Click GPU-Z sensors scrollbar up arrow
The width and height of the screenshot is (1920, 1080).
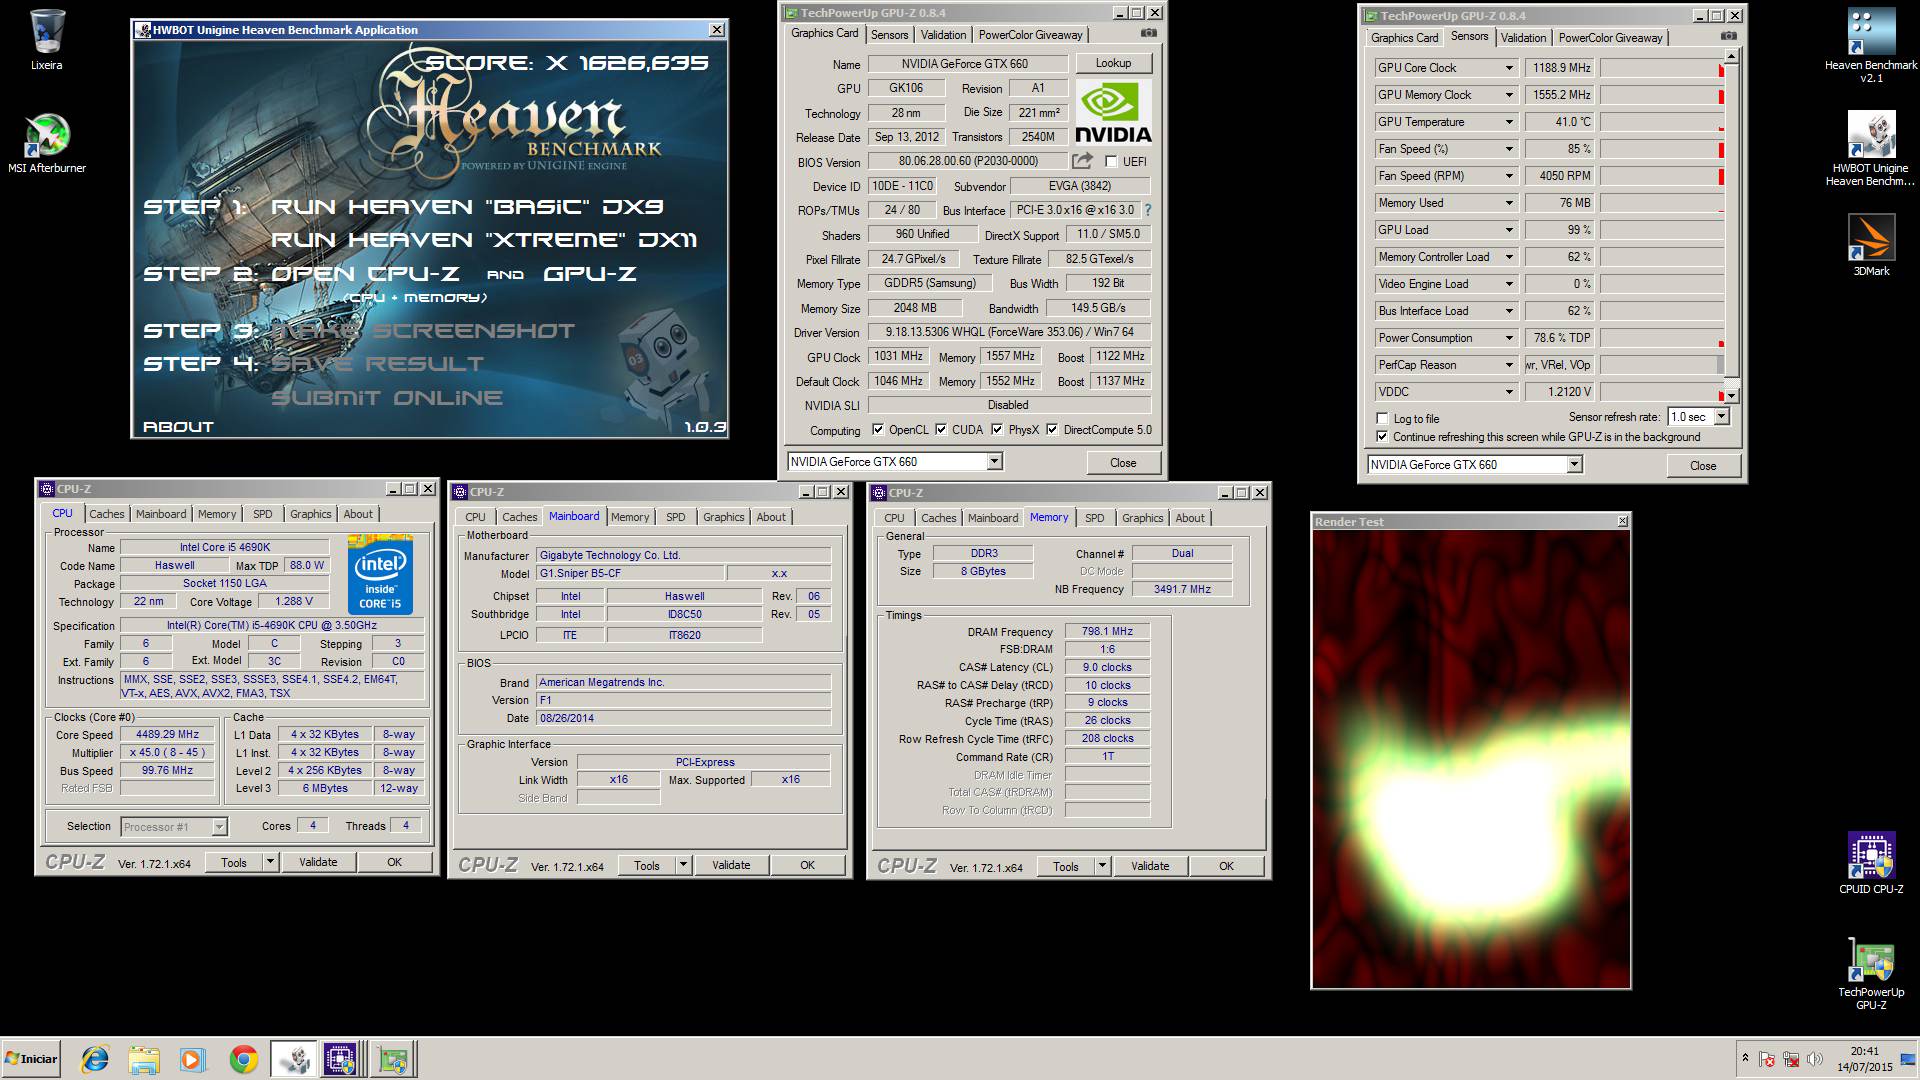(x=1731, y=57)
